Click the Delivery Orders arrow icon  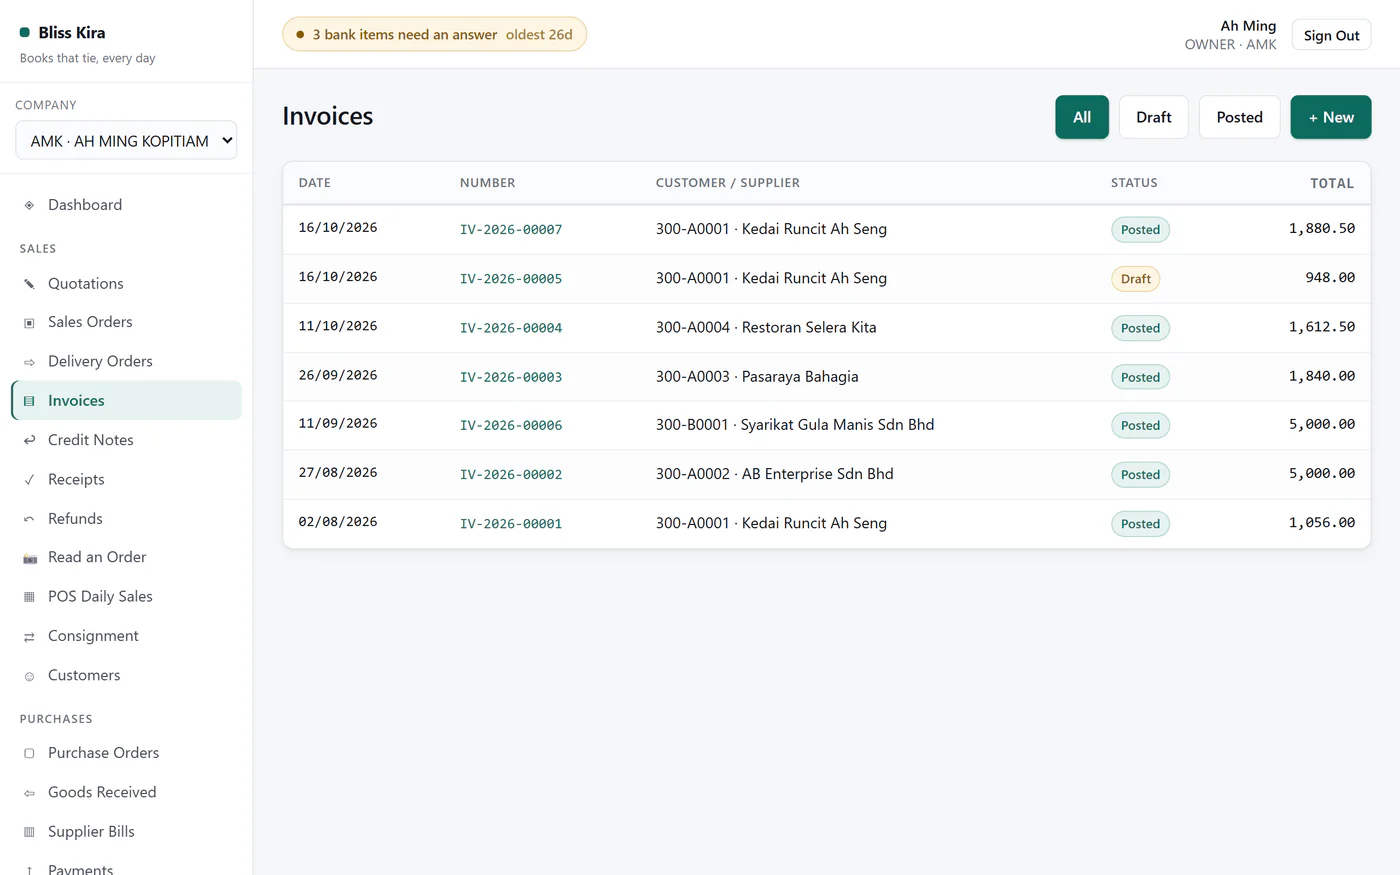(x=29, y=362)
